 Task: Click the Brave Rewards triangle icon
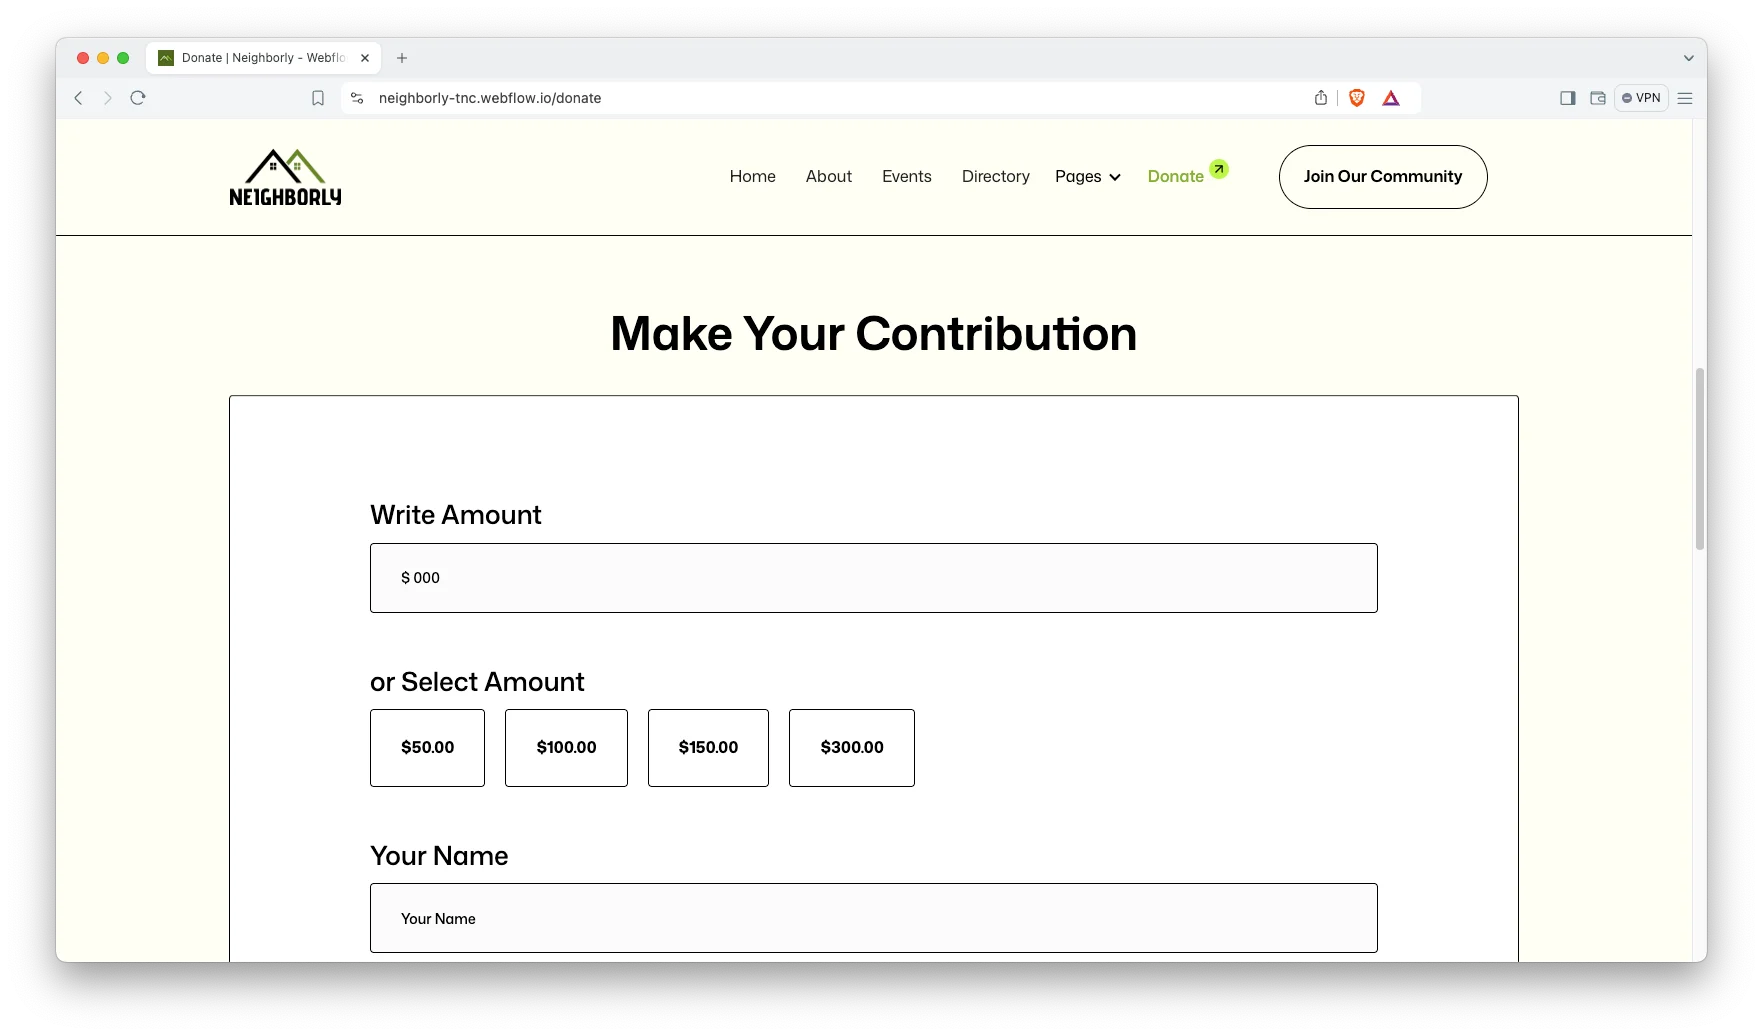click(x=1391, y=98)
